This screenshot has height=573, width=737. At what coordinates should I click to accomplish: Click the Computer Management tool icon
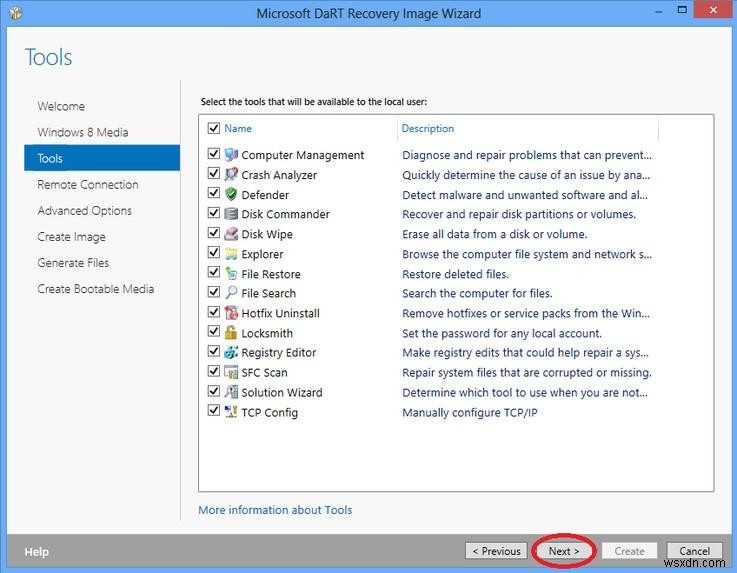pos(231,154)
